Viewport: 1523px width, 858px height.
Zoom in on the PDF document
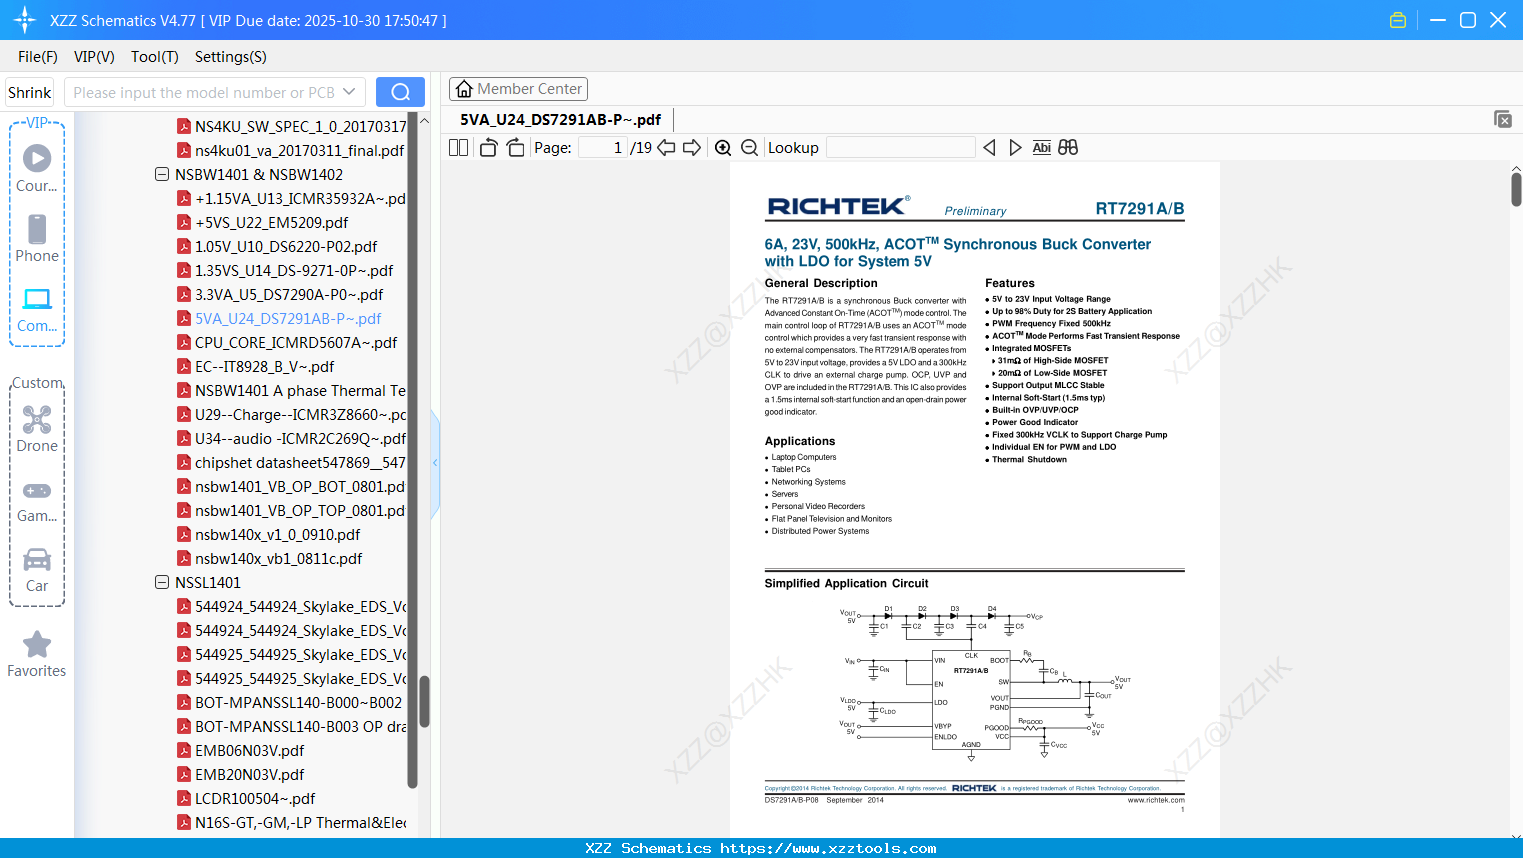click(x=723, y=148)
